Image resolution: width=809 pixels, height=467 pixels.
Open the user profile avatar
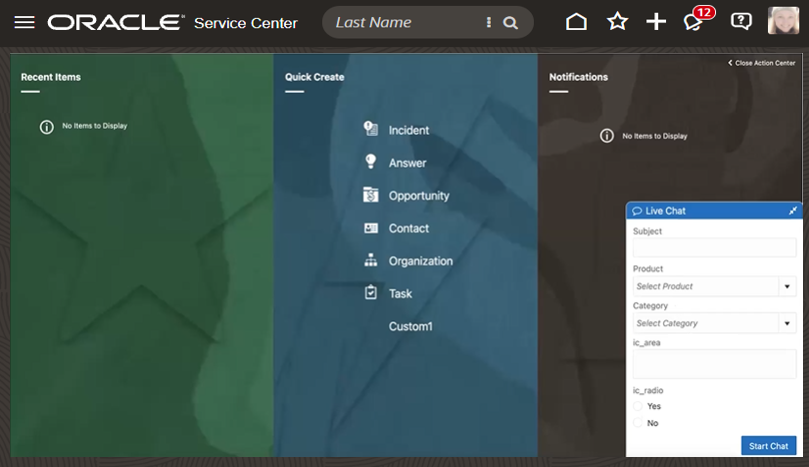(x=783, y=21)
